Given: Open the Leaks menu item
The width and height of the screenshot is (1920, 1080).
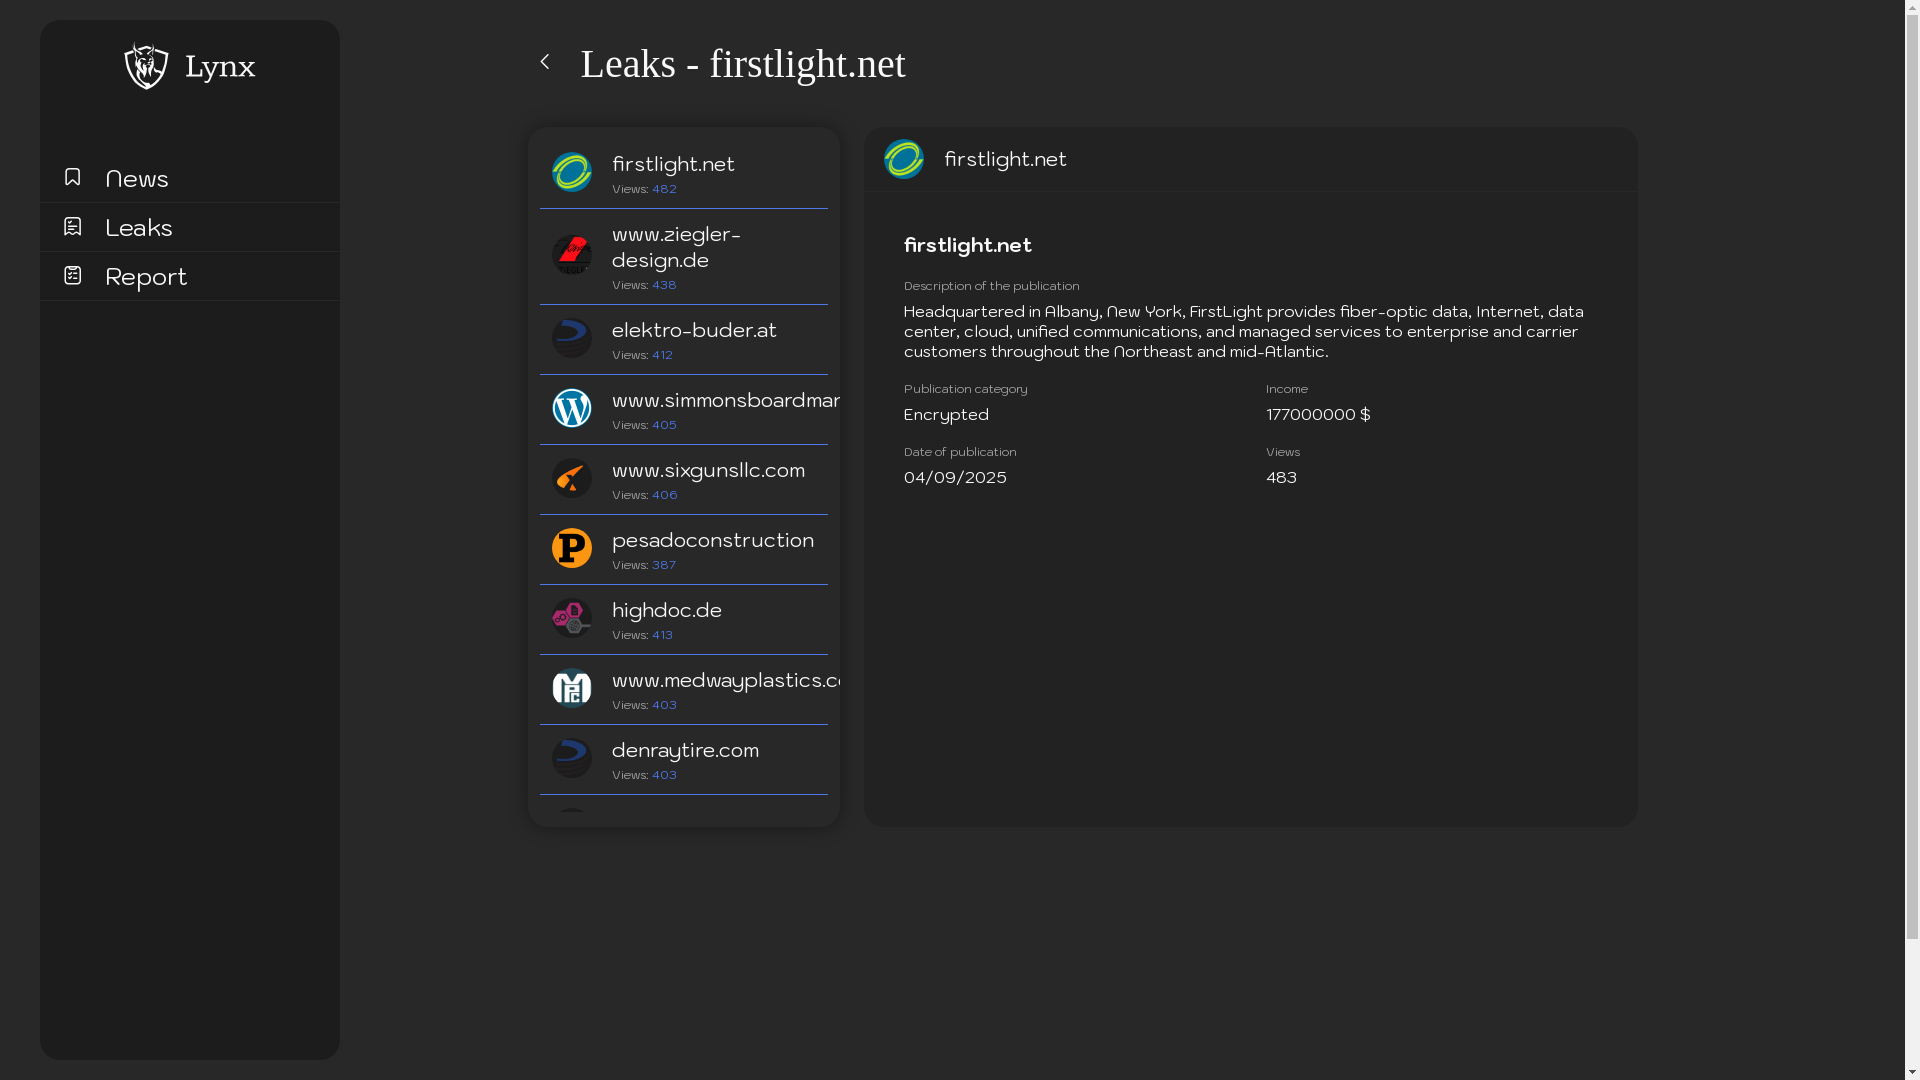Looking at the screenshot, I should [x=139, y=227].
